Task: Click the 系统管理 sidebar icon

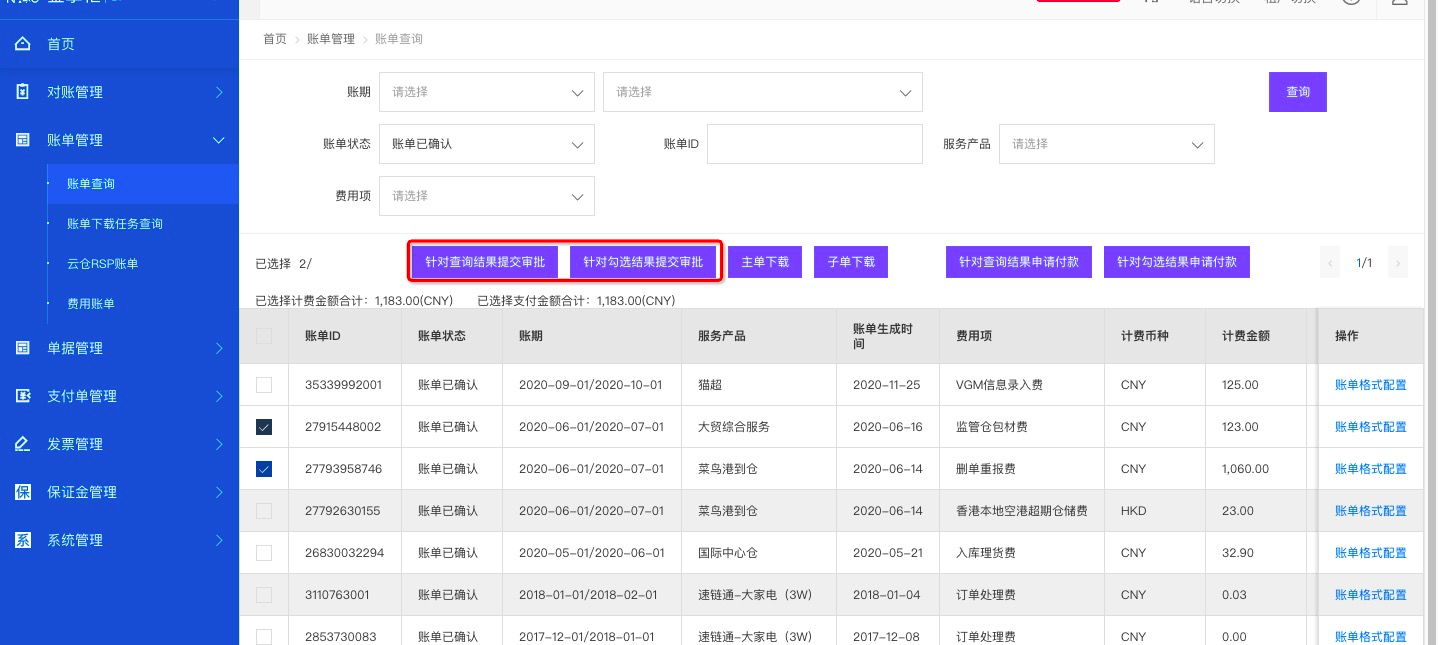Action: (23, 540)
